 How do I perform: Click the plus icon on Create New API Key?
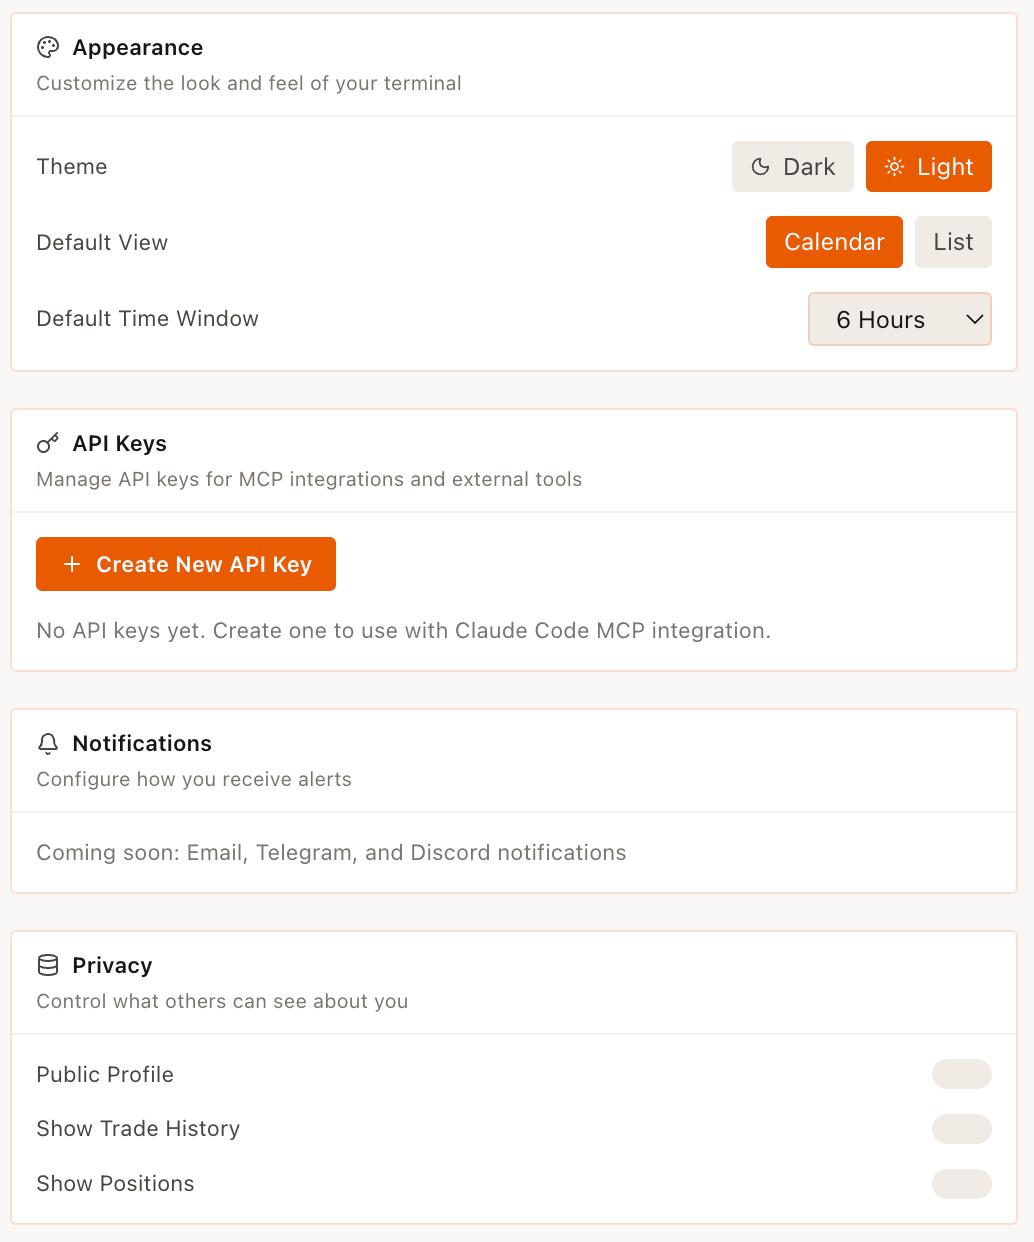pyautogui.click(x=72, y=565)
